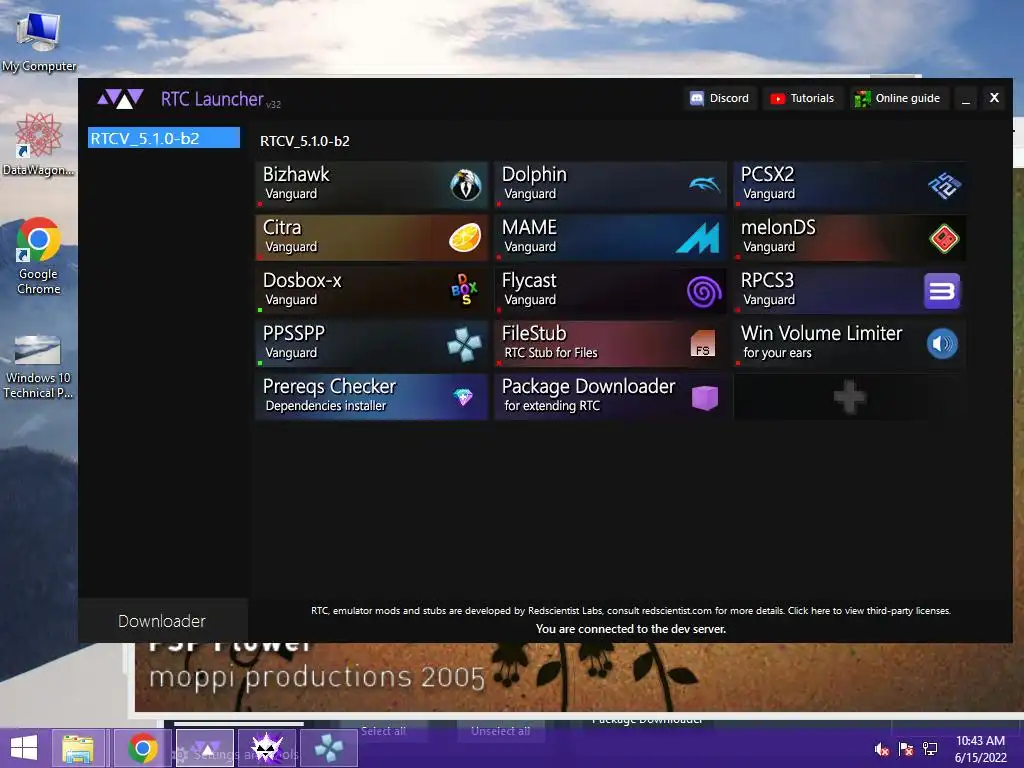Select 'Dependencies installer' text
This screenshot has height=768, width=1024.
[x=326, y=406]
